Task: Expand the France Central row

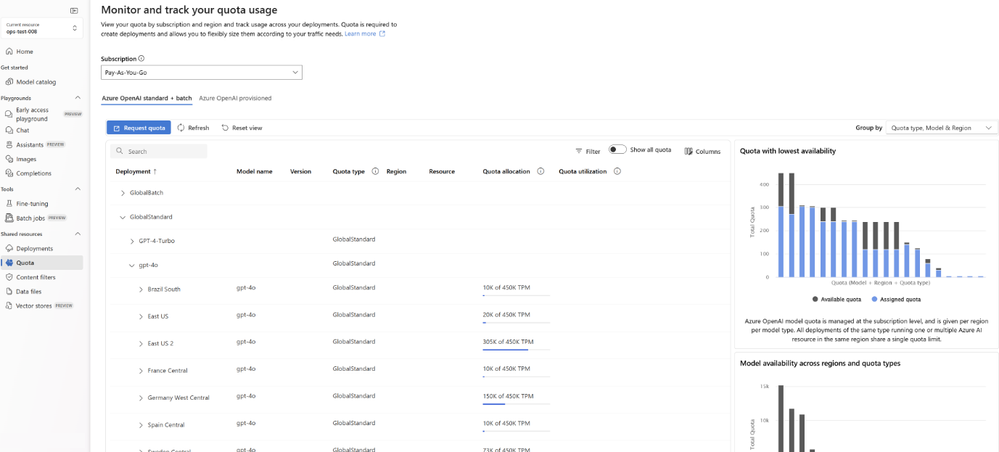Action: click(x=141, y=370)
